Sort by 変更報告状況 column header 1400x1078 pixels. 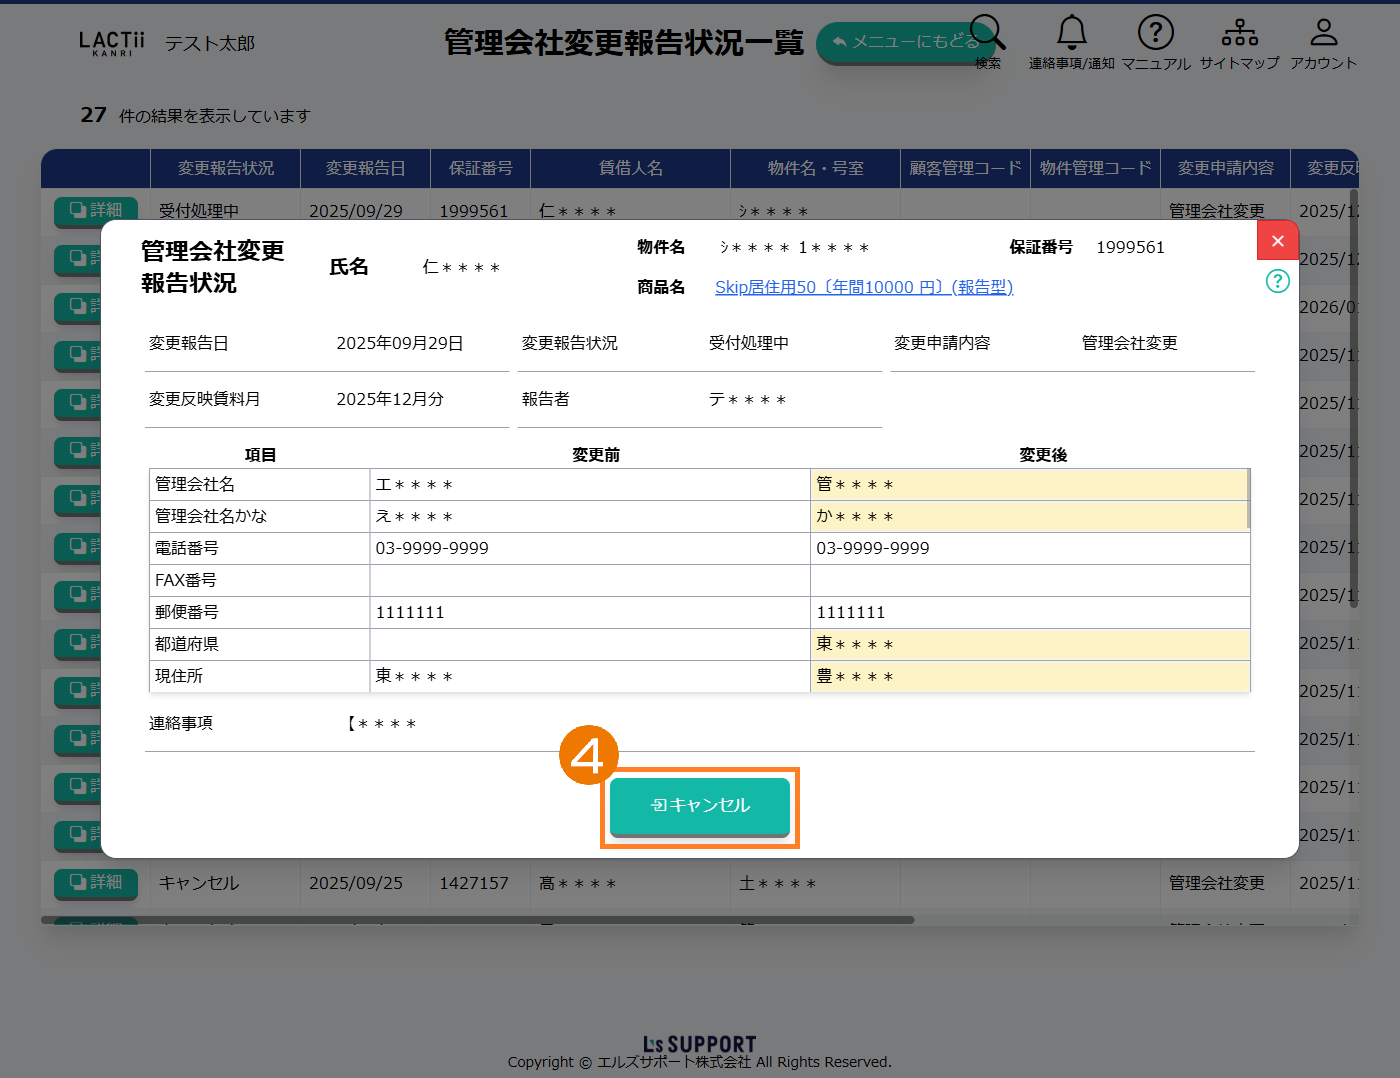pyautogui.click(x=225, y=168)
